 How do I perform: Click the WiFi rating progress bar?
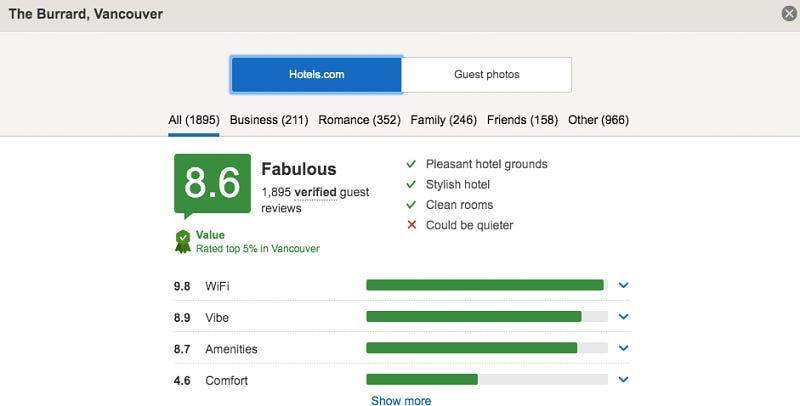(x=486, y=285)
